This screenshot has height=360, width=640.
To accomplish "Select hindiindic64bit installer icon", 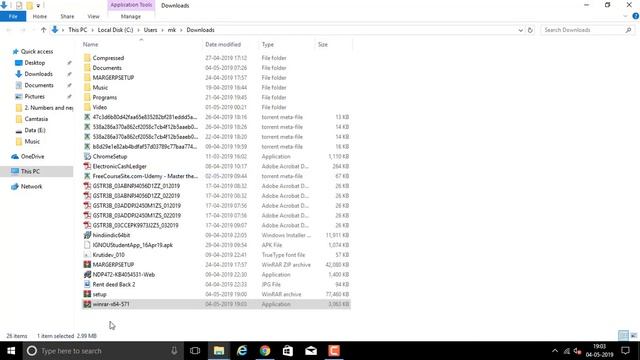I will tap(87, 235).
